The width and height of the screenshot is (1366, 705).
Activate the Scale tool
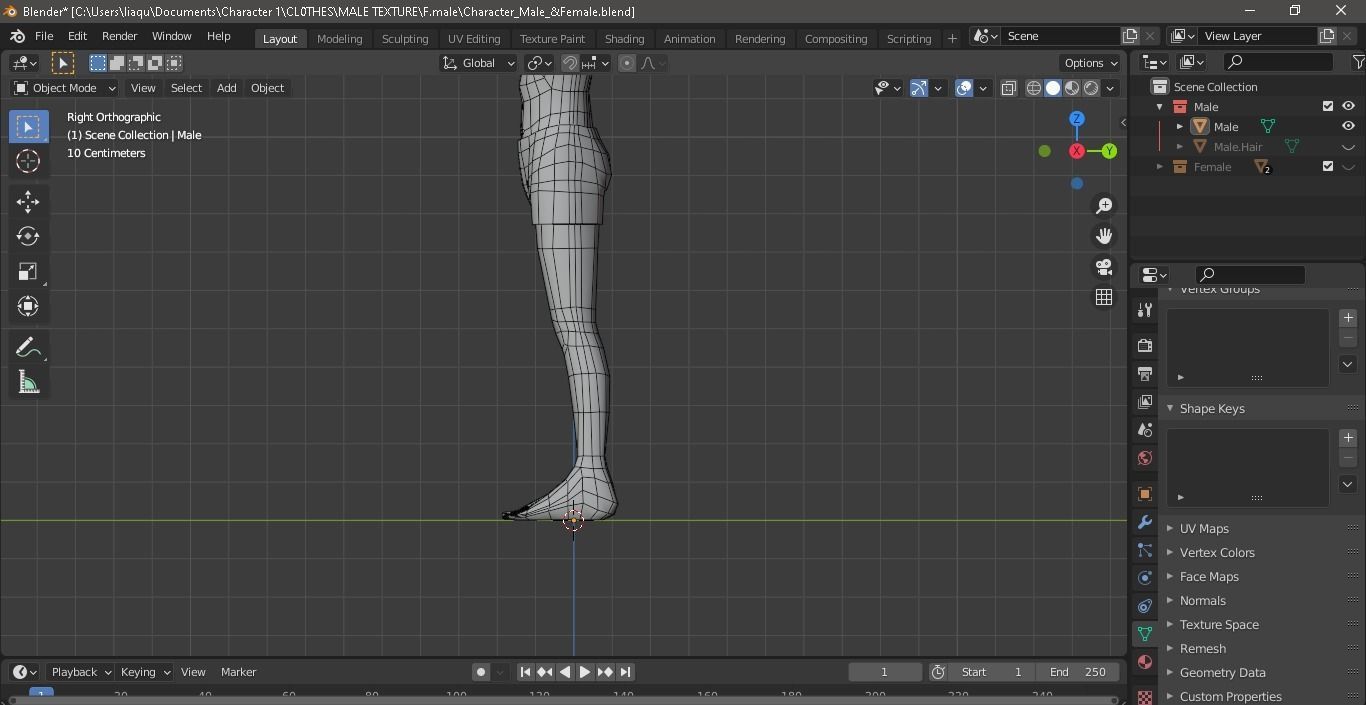28,272
